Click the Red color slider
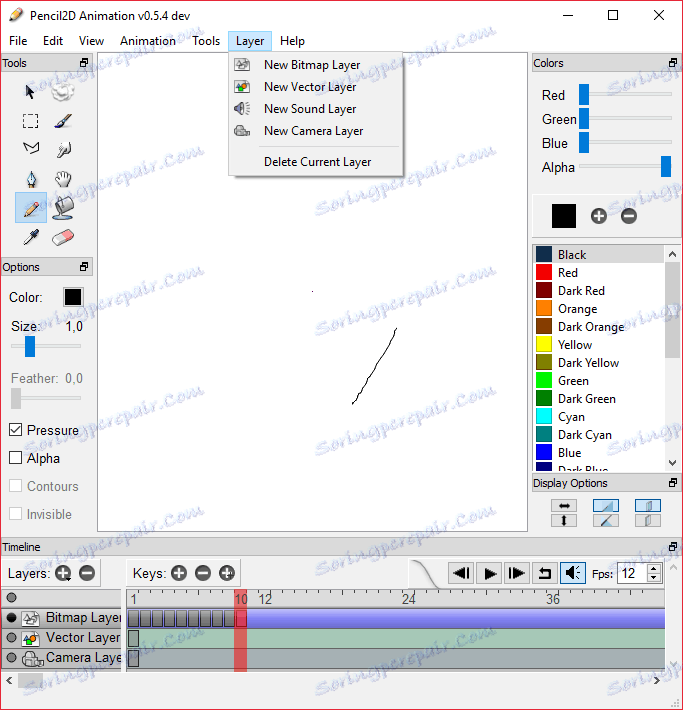The height and width of the screenshot is (710, 683). [625, 94]
